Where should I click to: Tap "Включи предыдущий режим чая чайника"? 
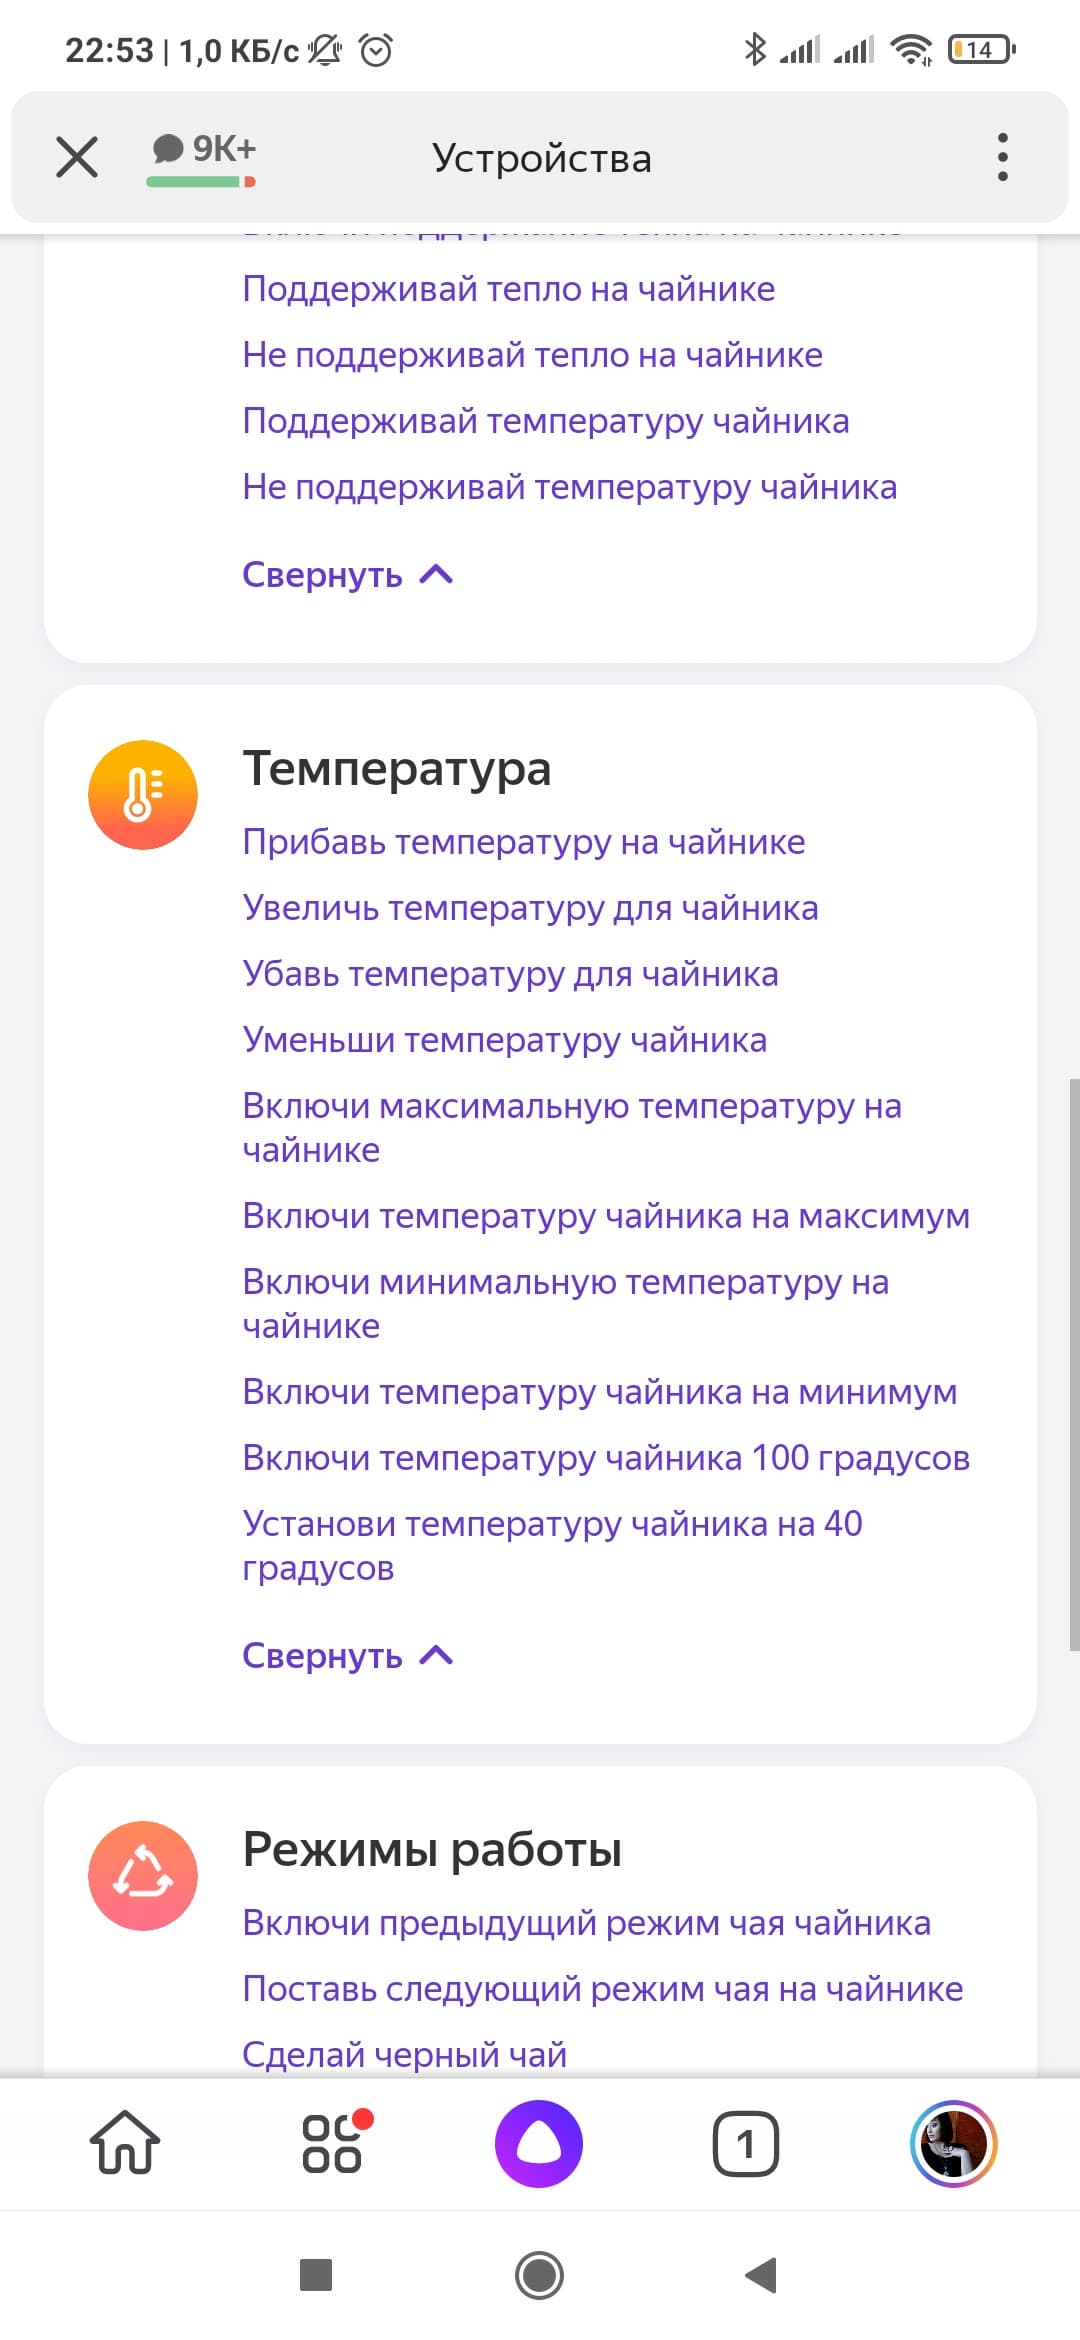[x=587, y=1923]
